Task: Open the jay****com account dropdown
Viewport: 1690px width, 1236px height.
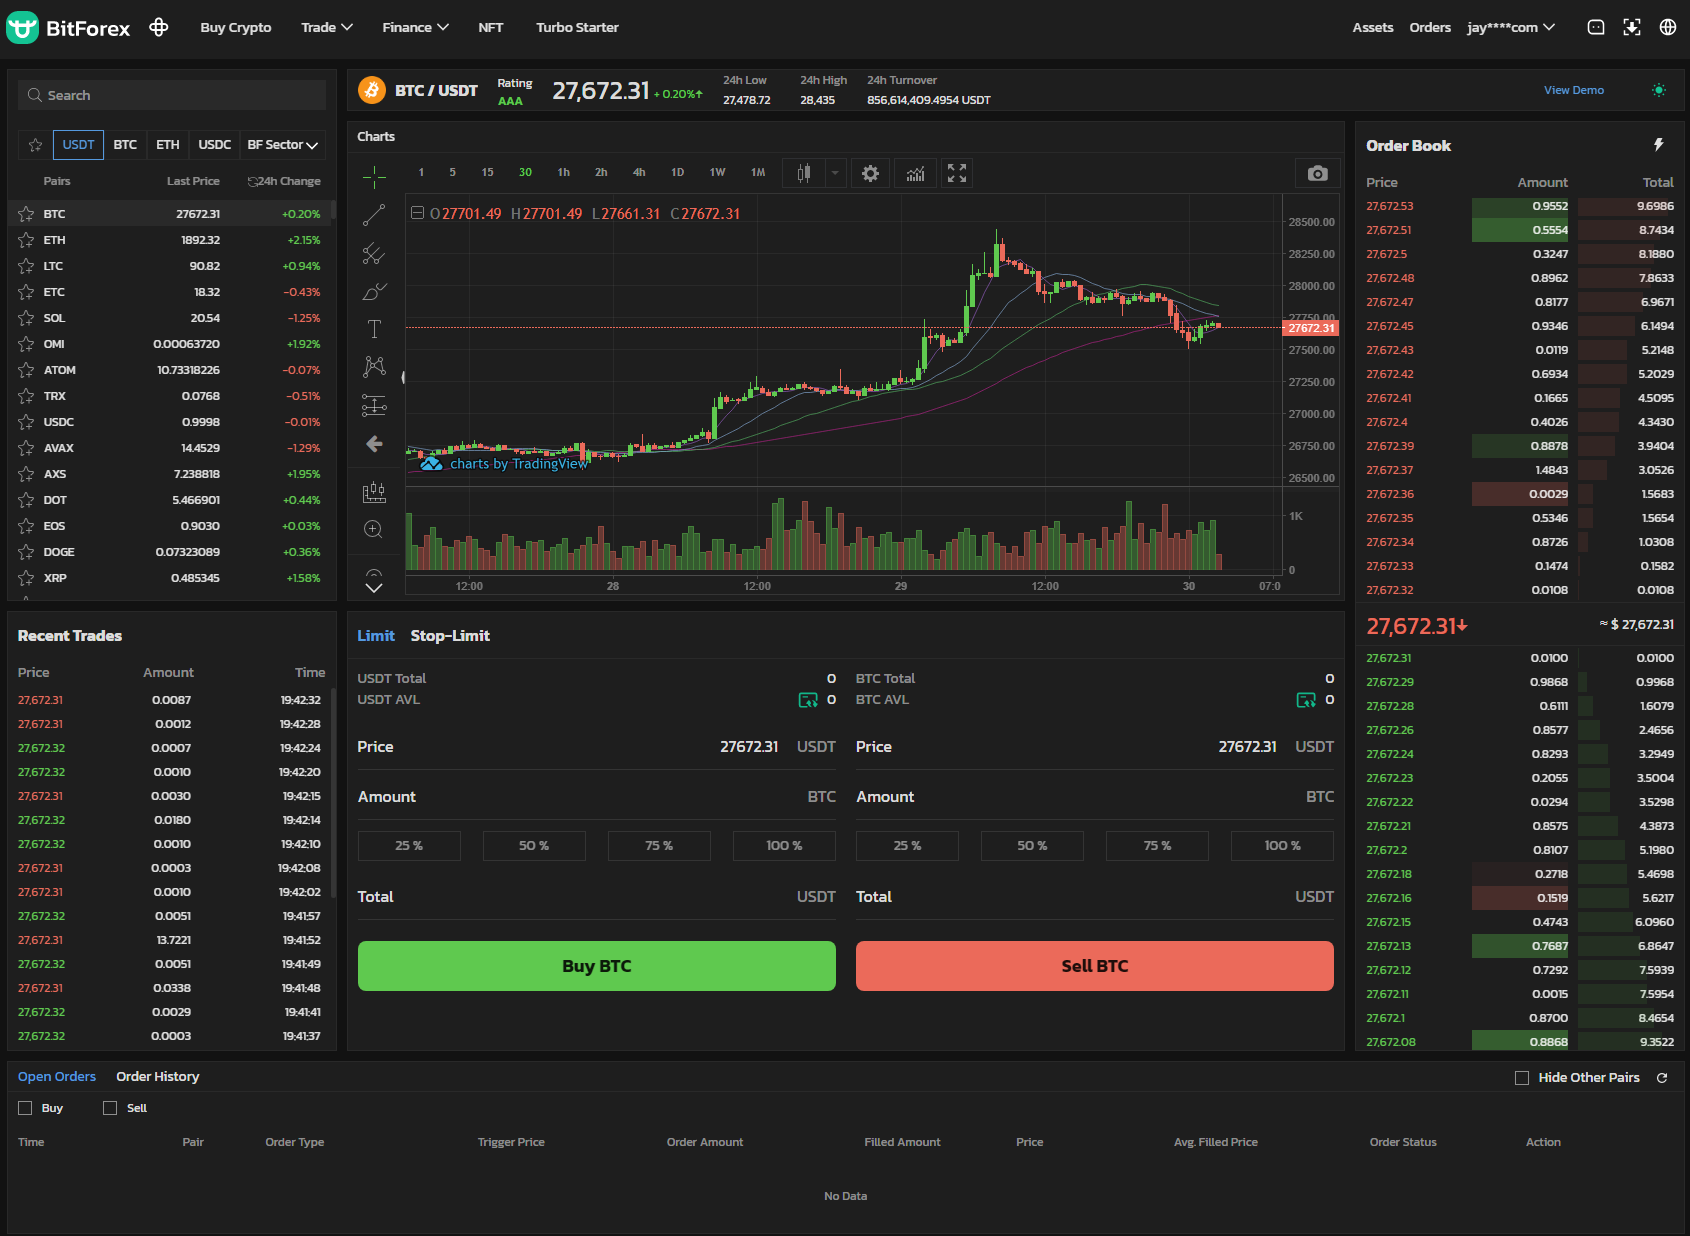Action: click(1511, 27)
